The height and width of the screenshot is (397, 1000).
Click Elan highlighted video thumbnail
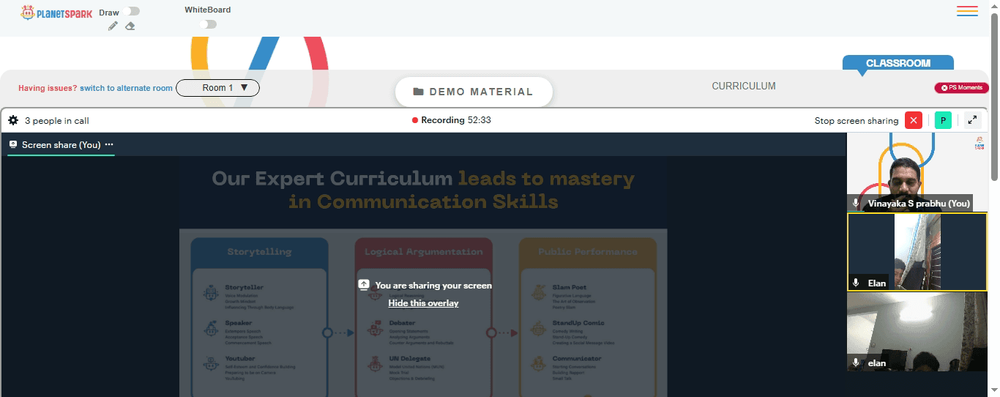pos(916,252)
